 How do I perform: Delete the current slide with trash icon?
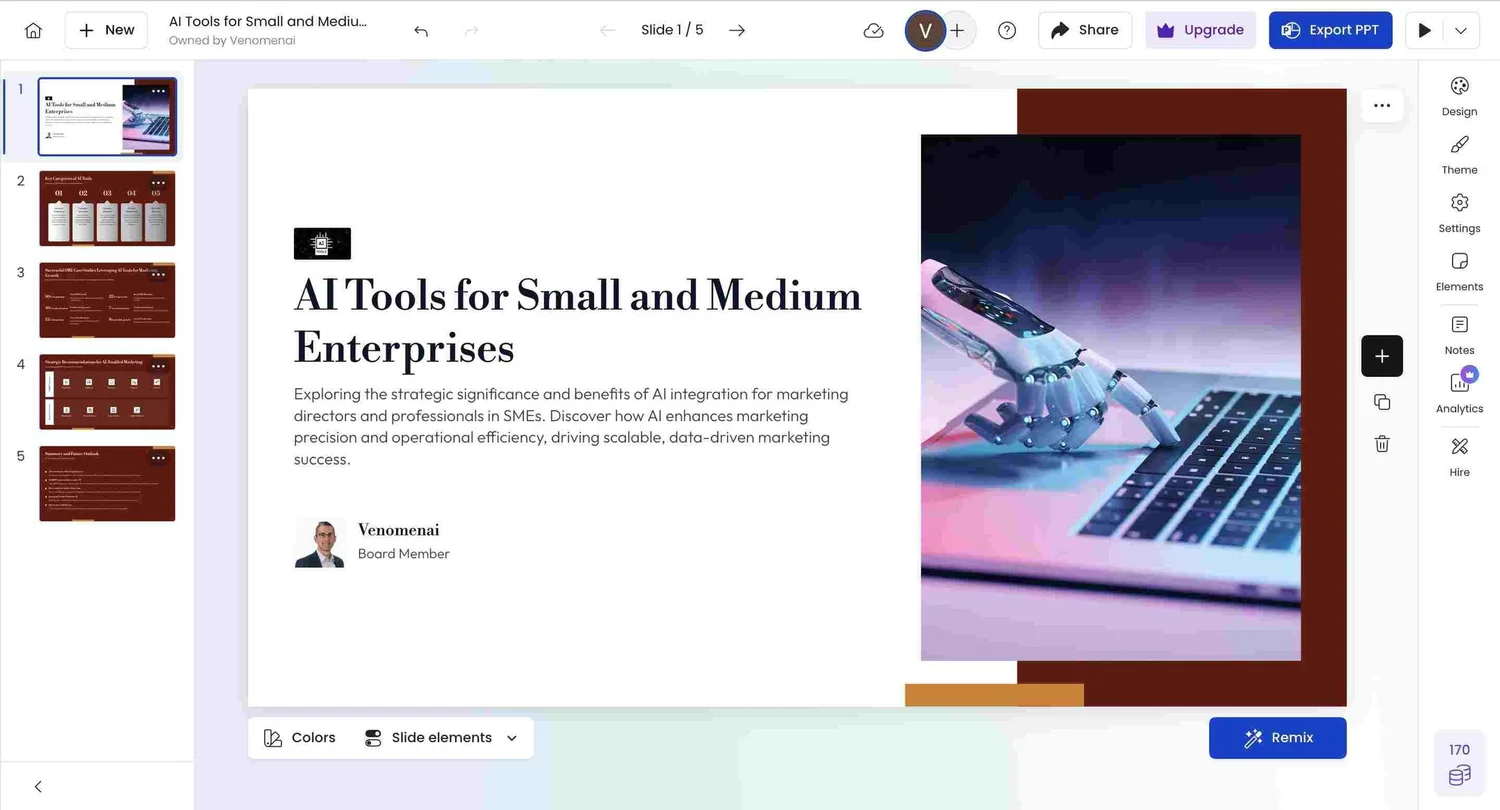click(1382, 443)
